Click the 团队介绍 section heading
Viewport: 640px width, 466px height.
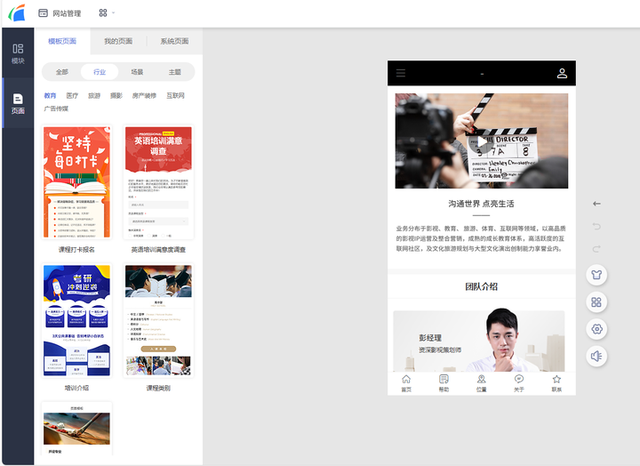481,286
